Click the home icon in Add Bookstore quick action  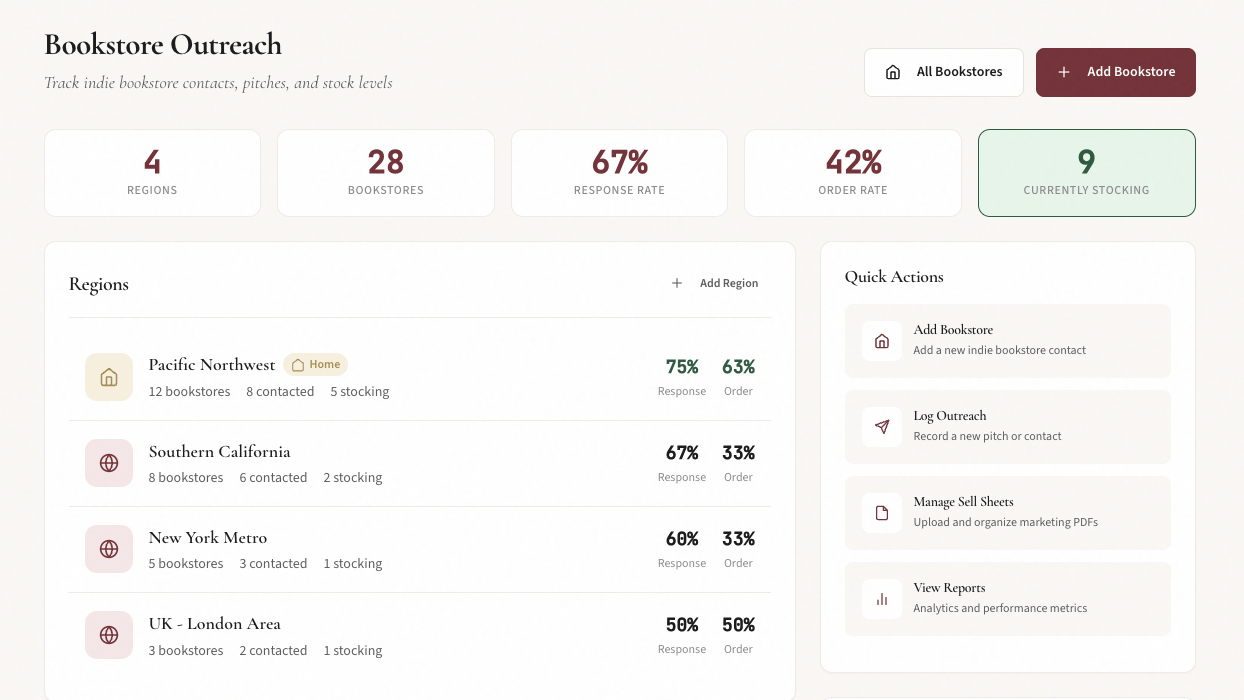point(881,341)
